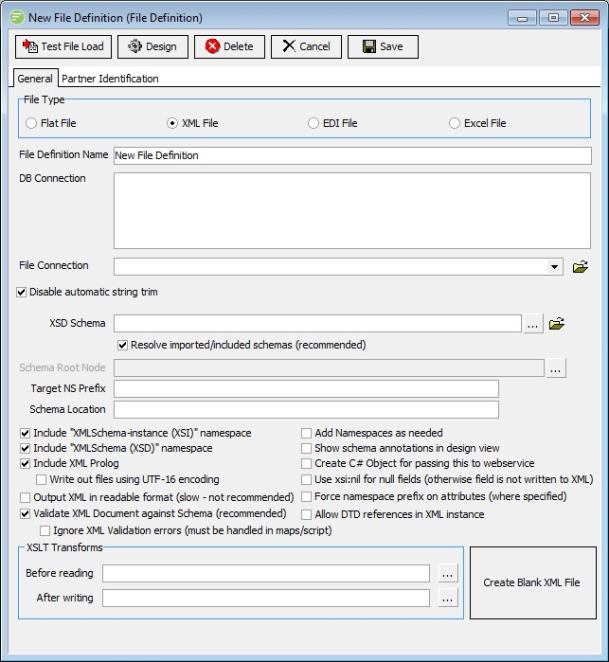Click the red Delete button
This screenshot has width=609, height=662.
coord(229,46)
